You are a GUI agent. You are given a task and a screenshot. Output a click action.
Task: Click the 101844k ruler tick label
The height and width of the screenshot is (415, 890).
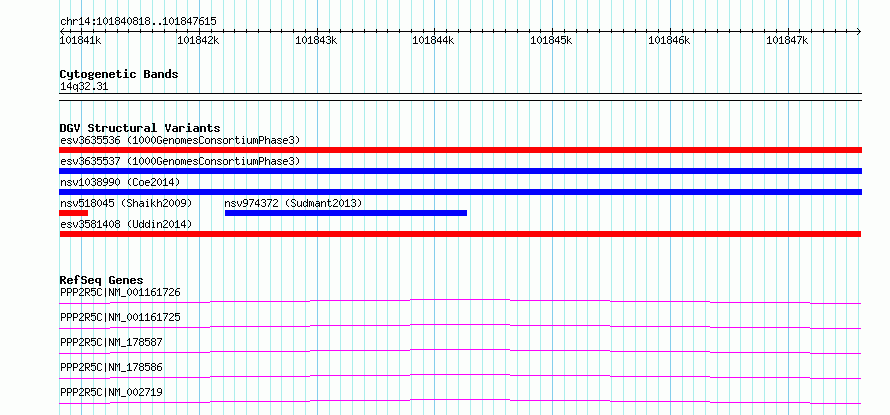(434, 40)
